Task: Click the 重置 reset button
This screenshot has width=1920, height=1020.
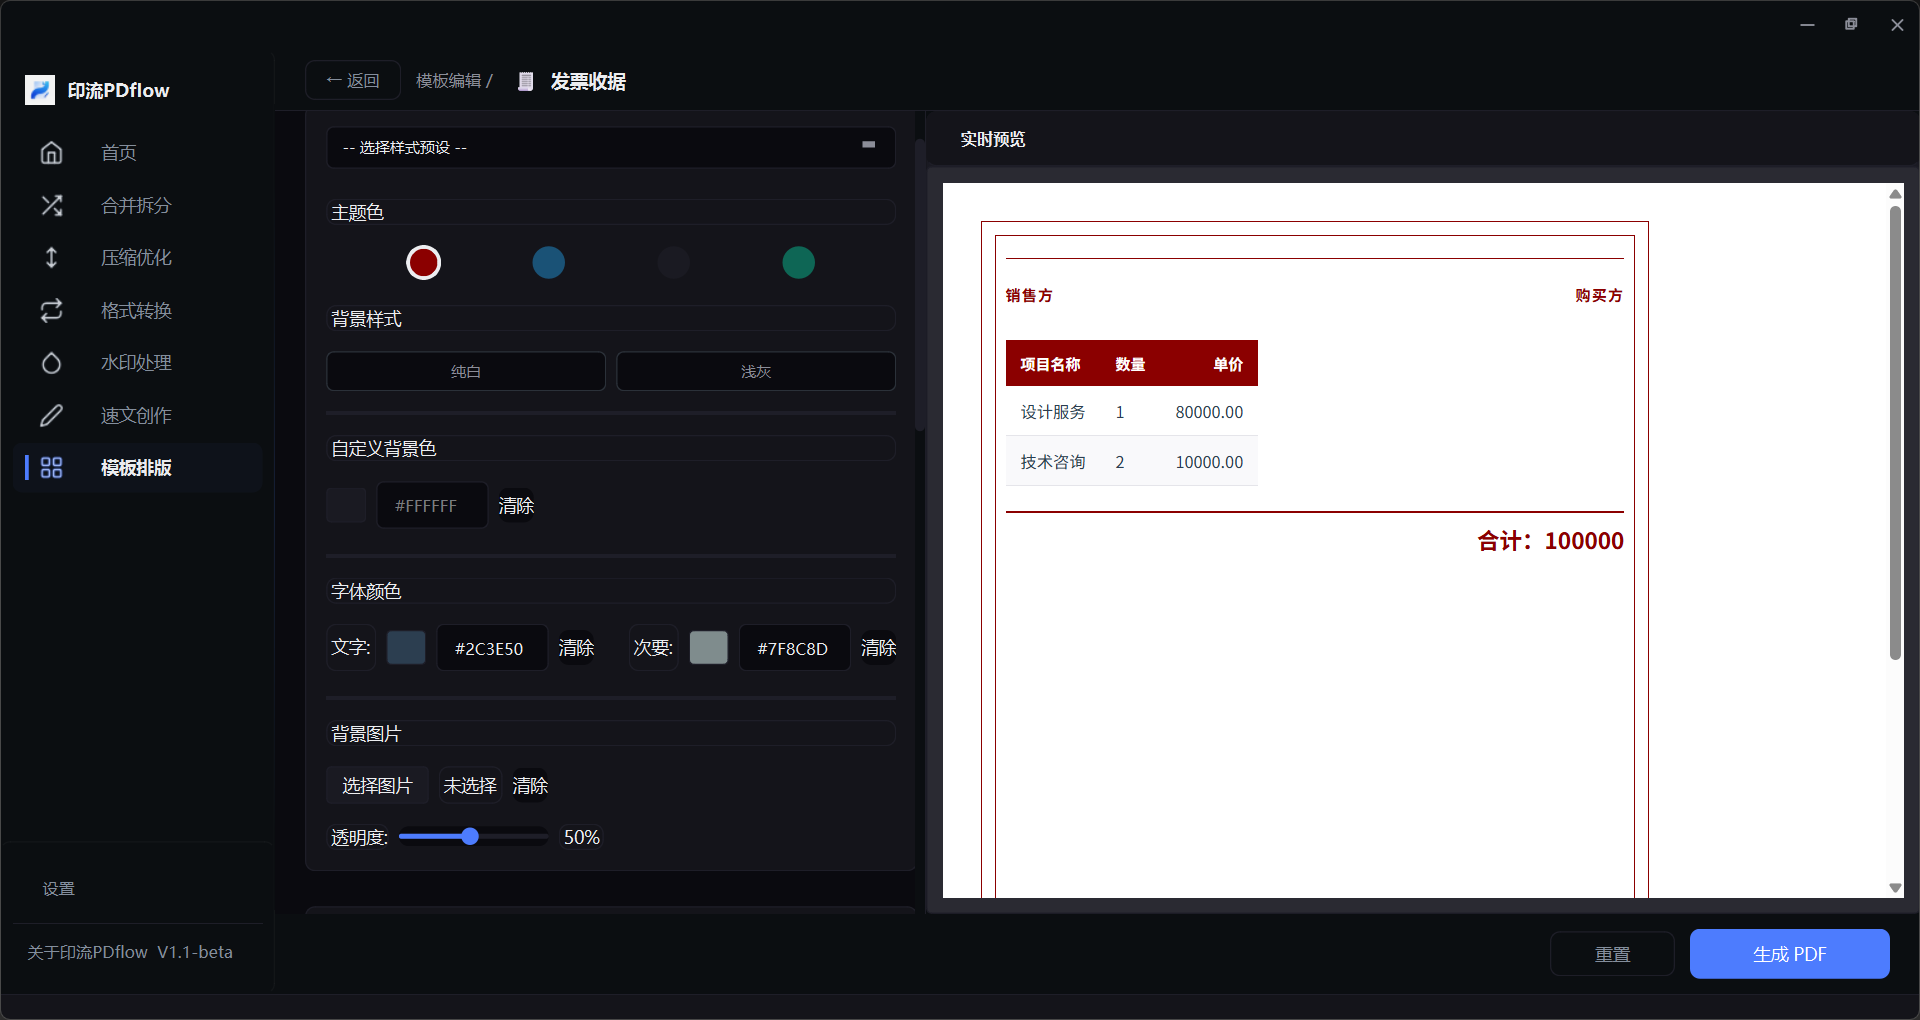Action: pyautogui.click(x=1612, y=954)
